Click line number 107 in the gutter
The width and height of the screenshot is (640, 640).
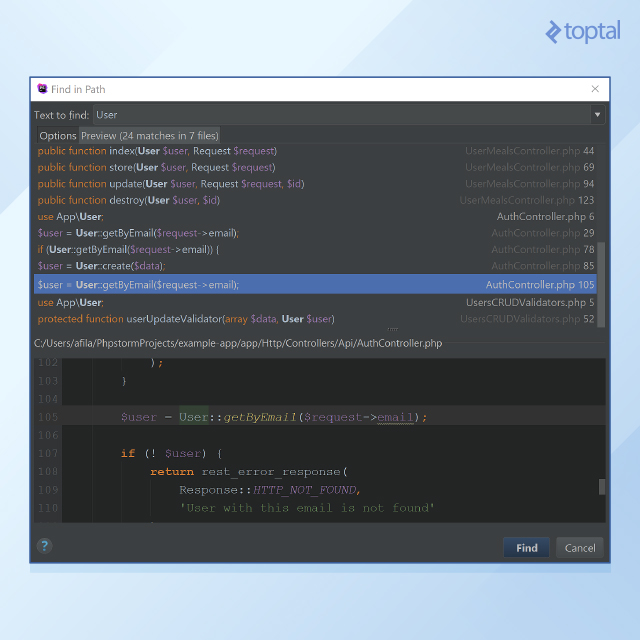tap(48, 453)
